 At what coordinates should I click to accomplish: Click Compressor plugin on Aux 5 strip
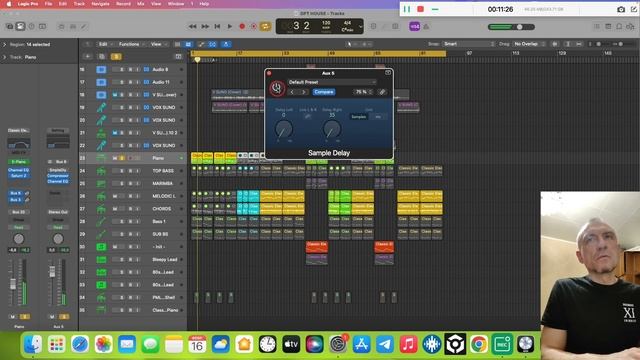point(58,176)
